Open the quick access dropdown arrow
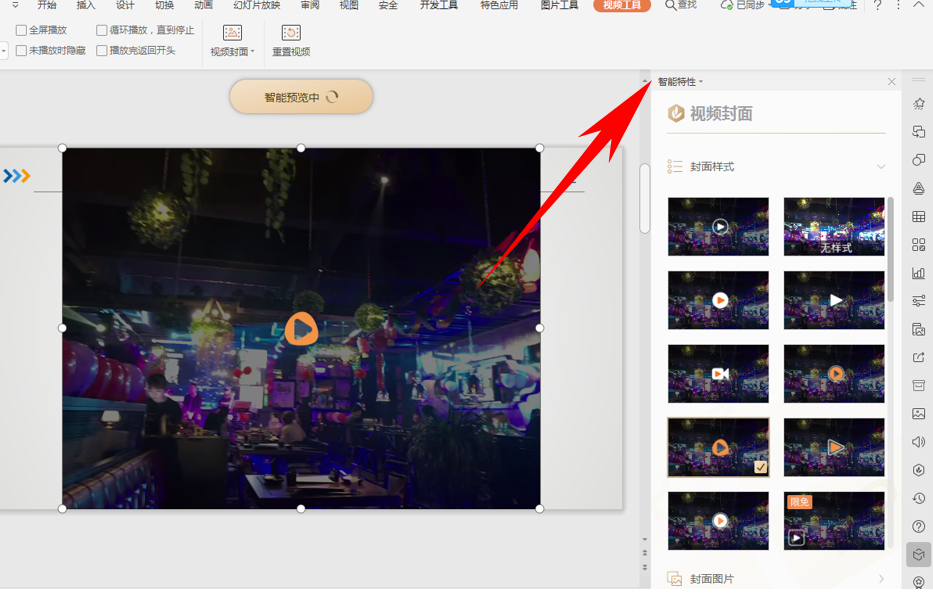Viewport: 933px width, 602px height. [x=15, y=5]
